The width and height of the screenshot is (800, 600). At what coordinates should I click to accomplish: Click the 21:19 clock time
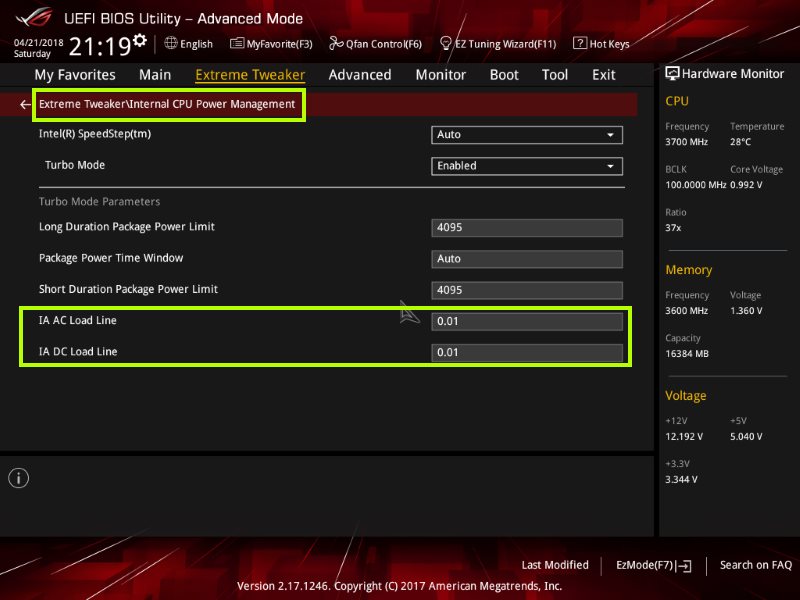click(100, 46)
